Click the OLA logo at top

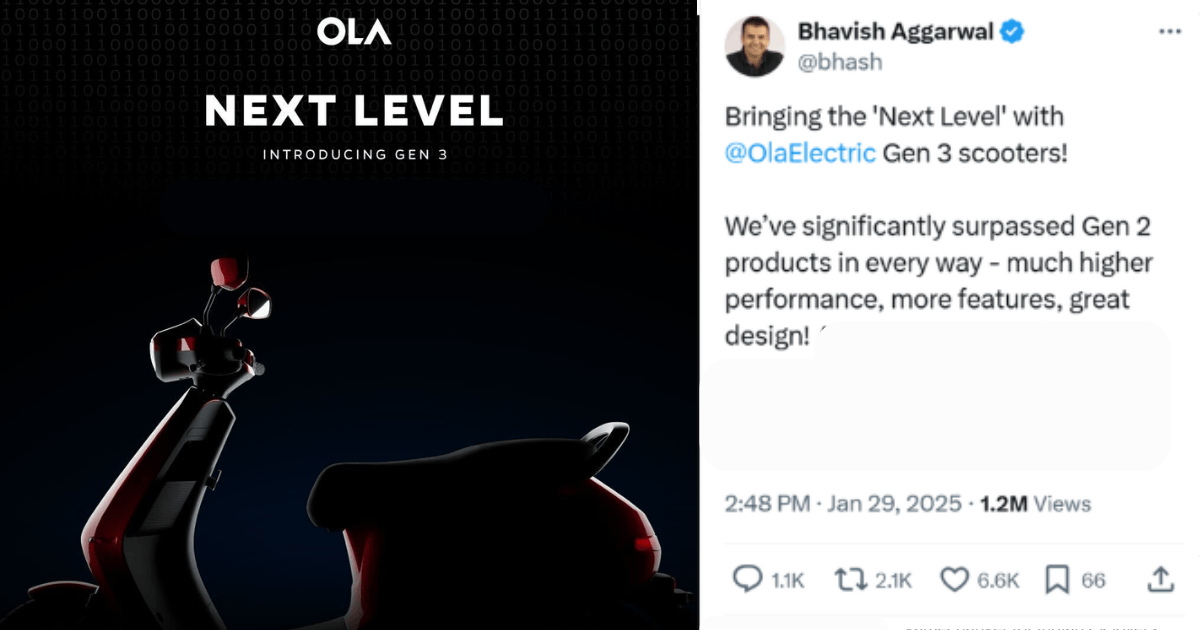[x=354, y=31]
